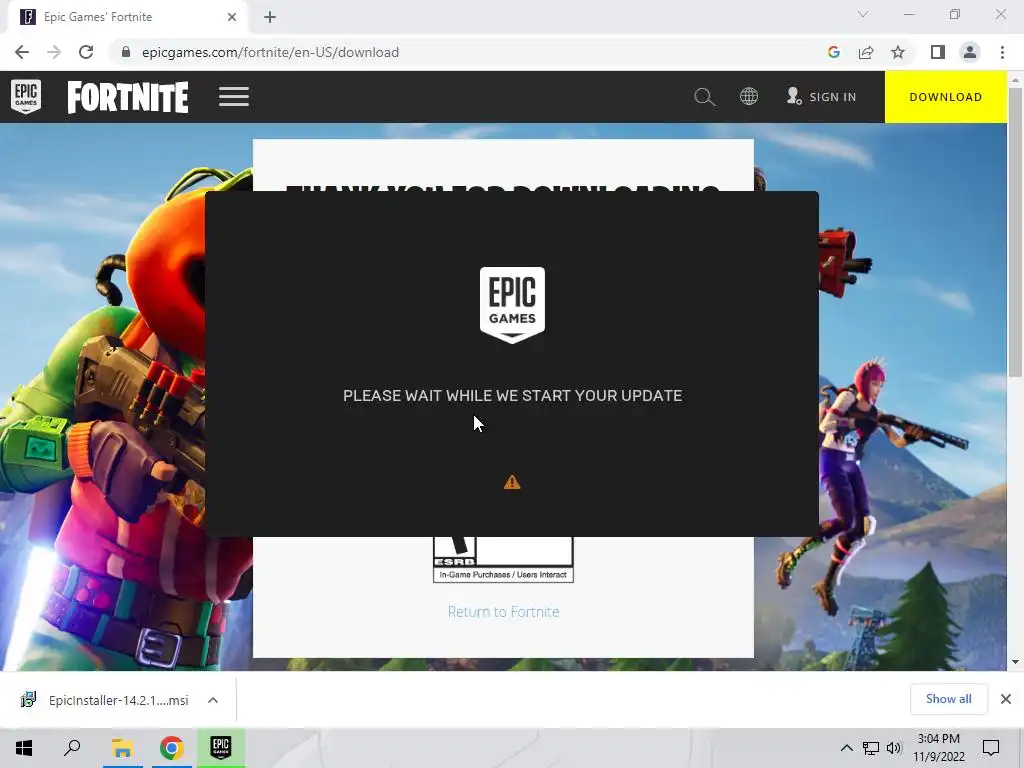Click the scrollbar up arrow
This screenshot has width=1024, height=768.
pyautogui.click(x=1015, y=80)
